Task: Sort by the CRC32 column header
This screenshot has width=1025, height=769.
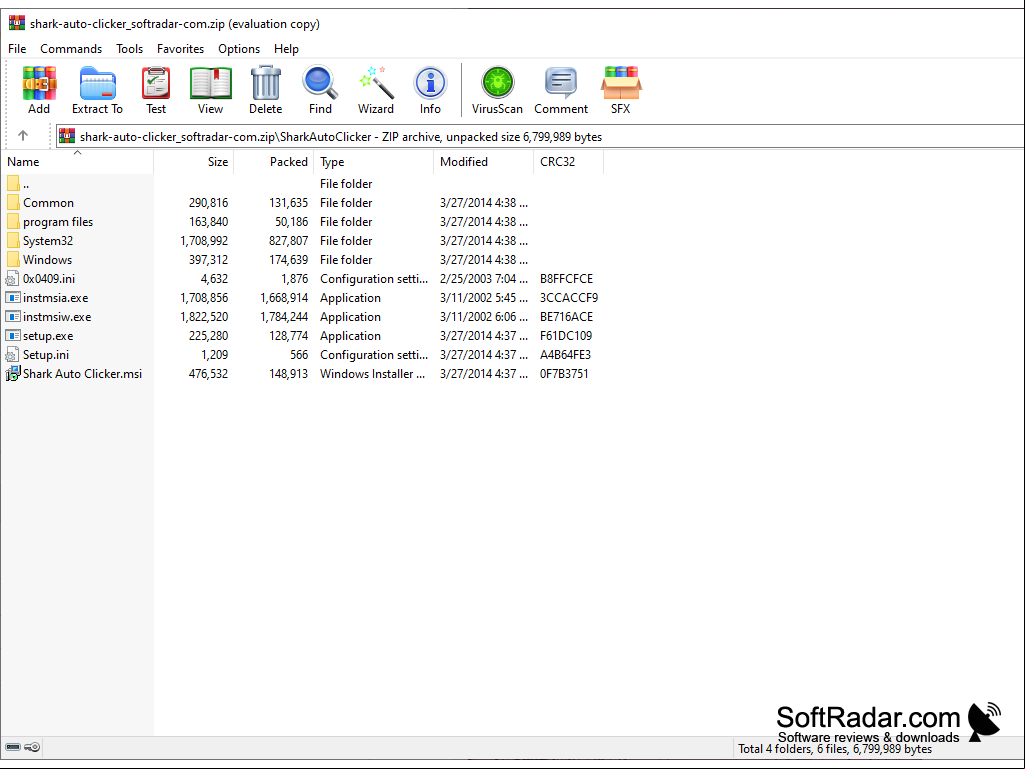Action: (568, 162)
